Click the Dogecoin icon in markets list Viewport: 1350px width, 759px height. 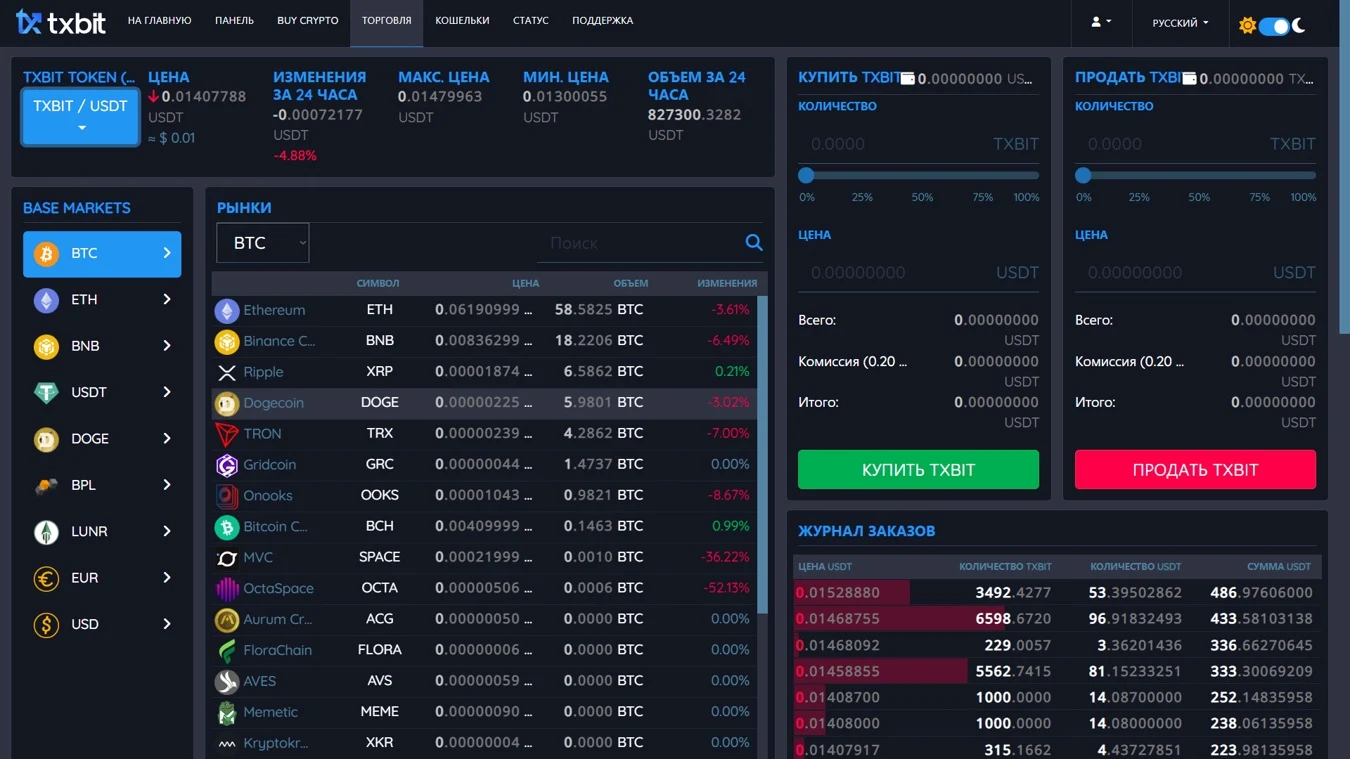pyautogui.click(x=227, y=404)
